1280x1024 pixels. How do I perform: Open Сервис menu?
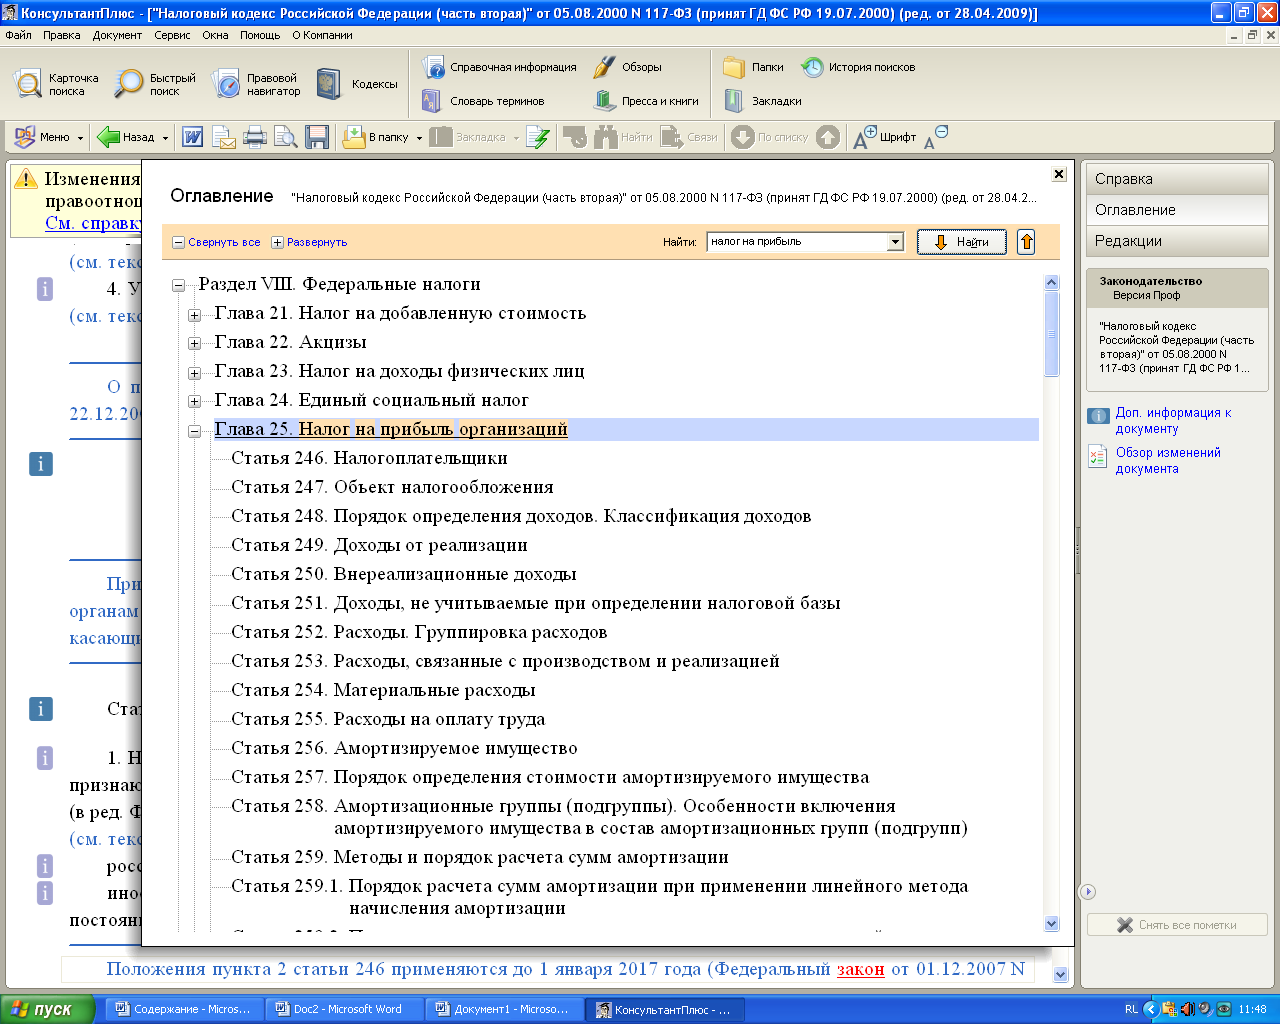172,35
